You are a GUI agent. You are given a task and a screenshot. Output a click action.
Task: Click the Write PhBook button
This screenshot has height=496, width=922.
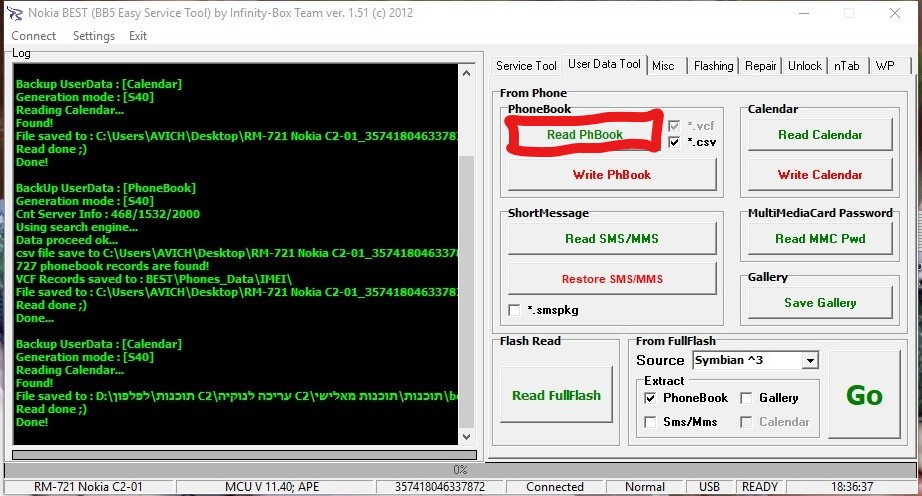pyautogui.click(x=612, y=175)
